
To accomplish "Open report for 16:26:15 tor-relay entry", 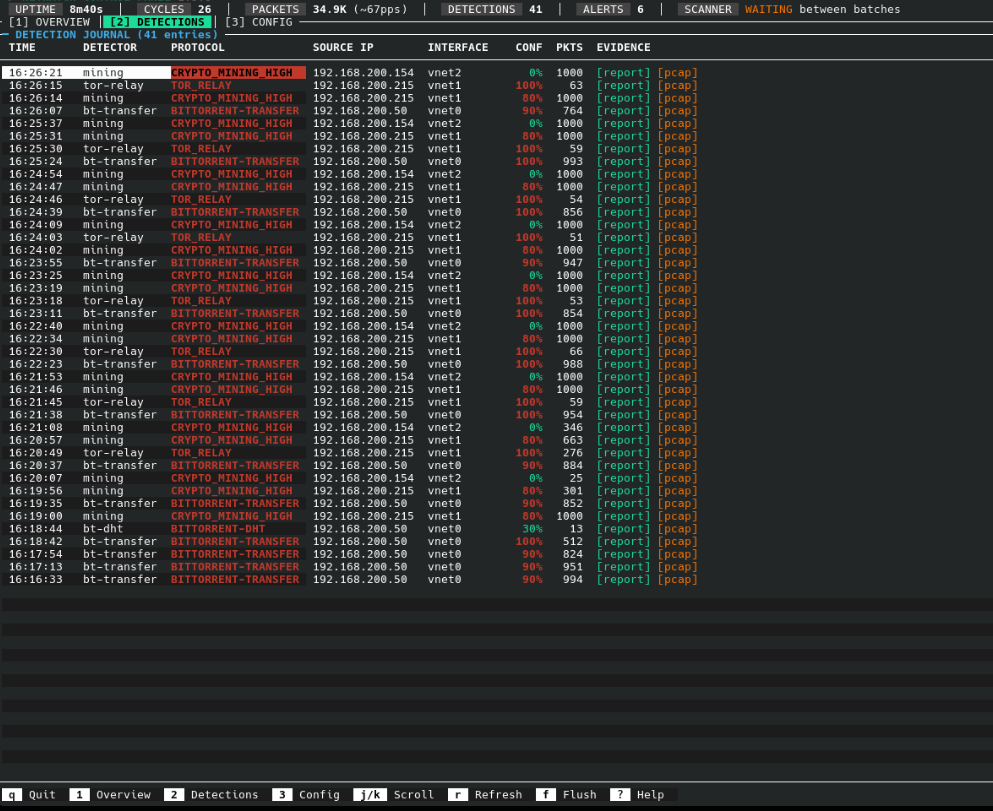I will coord(623,86).
